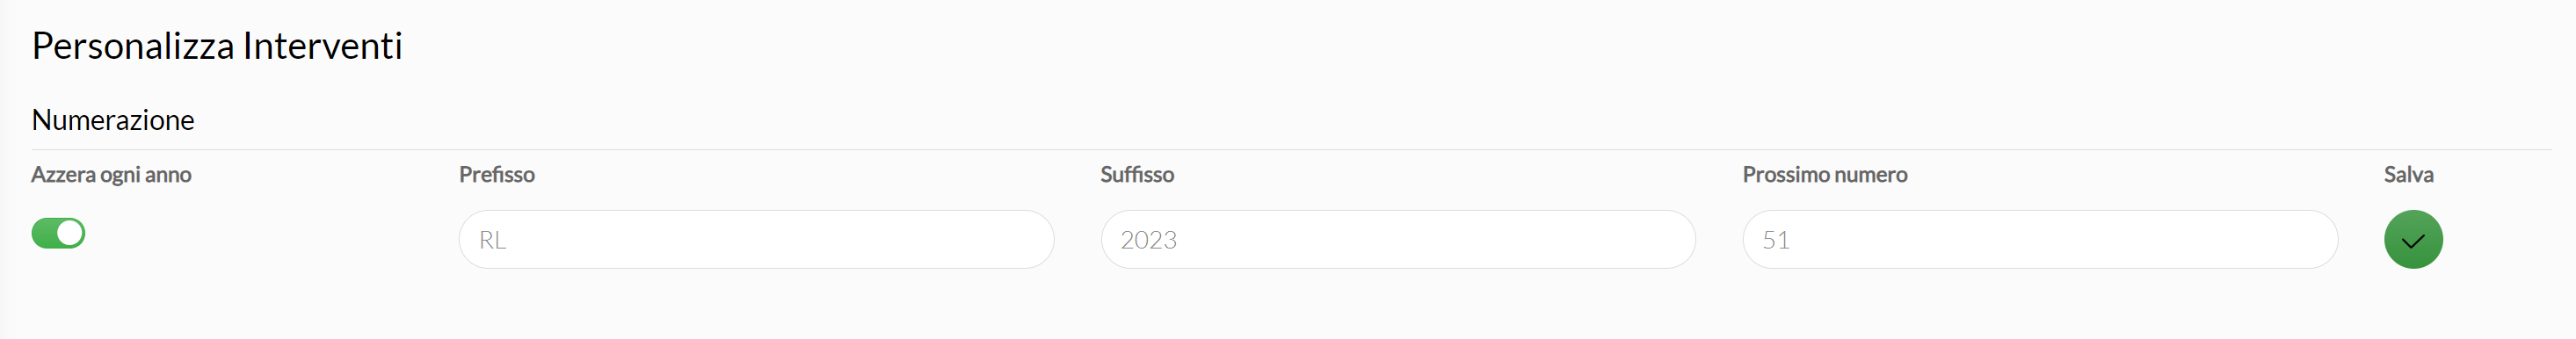Click the Salva column label
Screen dimensions: 2576x339
pyautogui.click(x=2408, y=174)
